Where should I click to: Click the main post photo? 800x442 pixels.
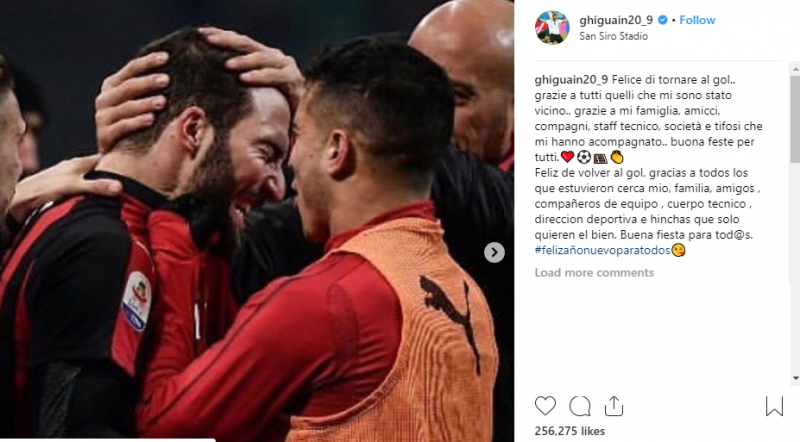click(257, 221)
